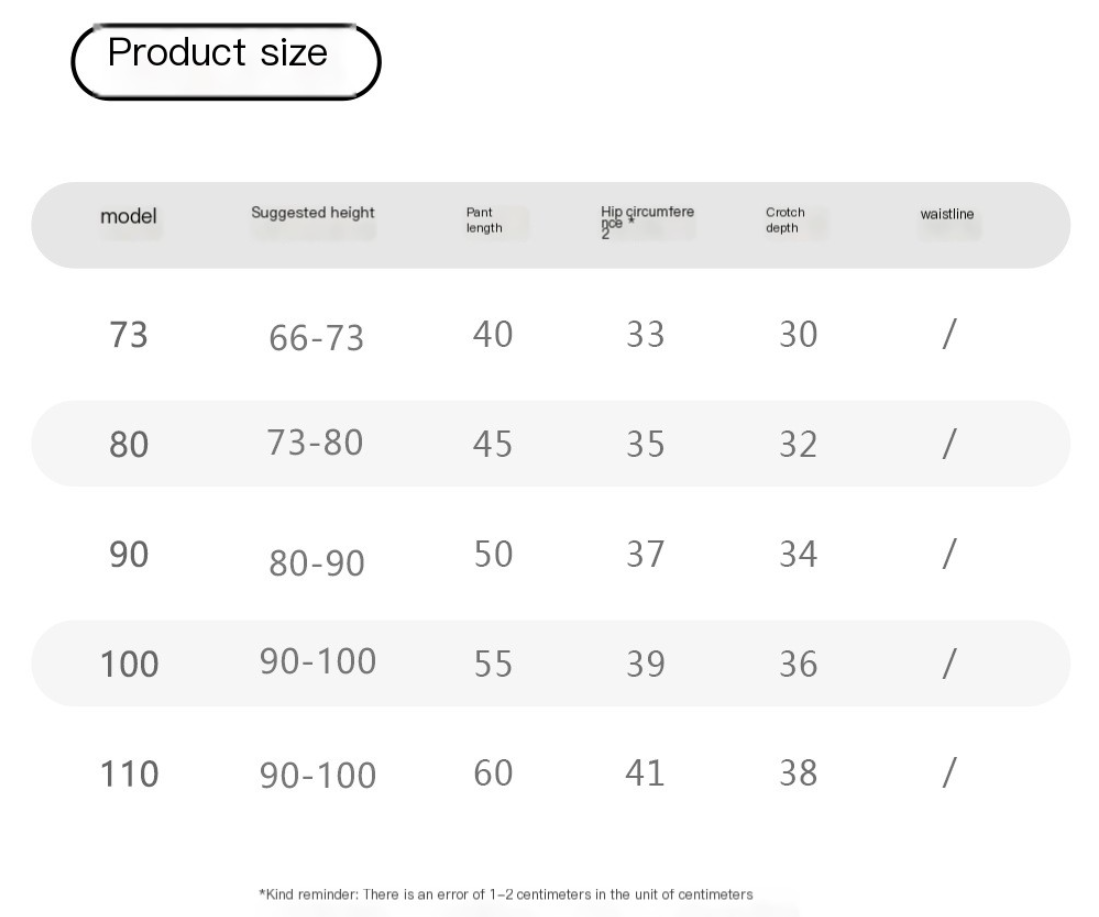Click the waistline slash in row 73
1099x917 pixels.
[949, 334]
